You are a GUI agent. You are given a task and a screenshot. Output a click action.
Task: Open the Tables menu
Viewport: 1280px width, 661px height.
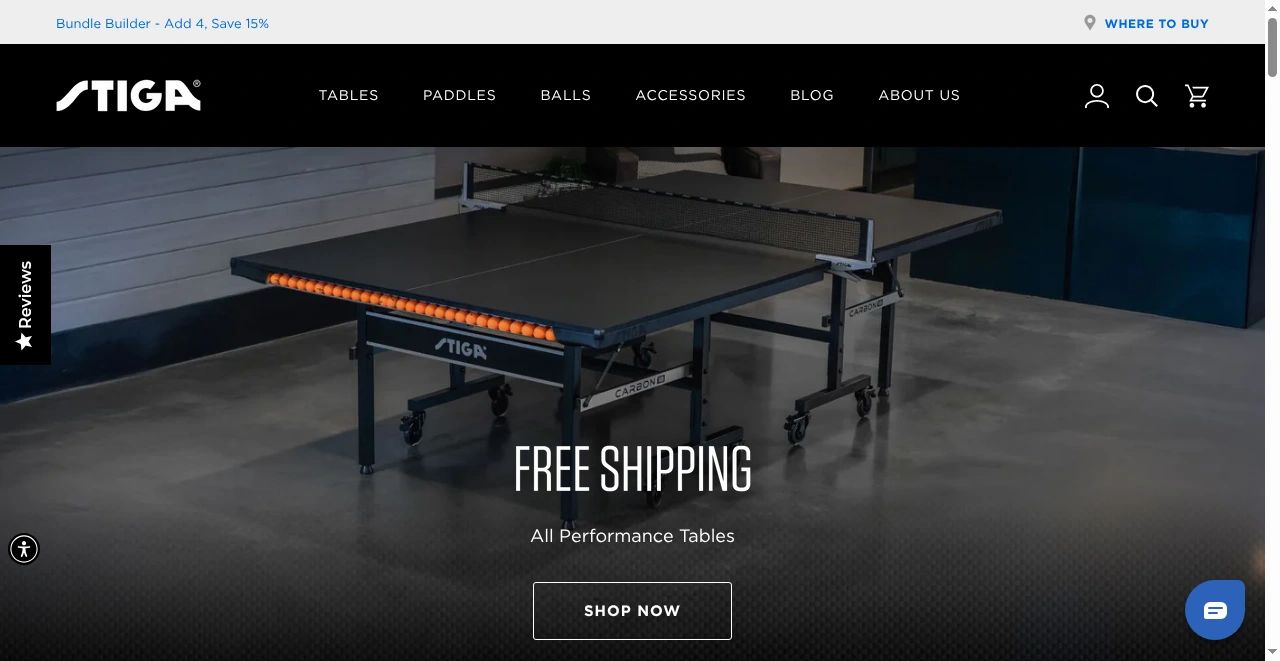pos(349,95)
